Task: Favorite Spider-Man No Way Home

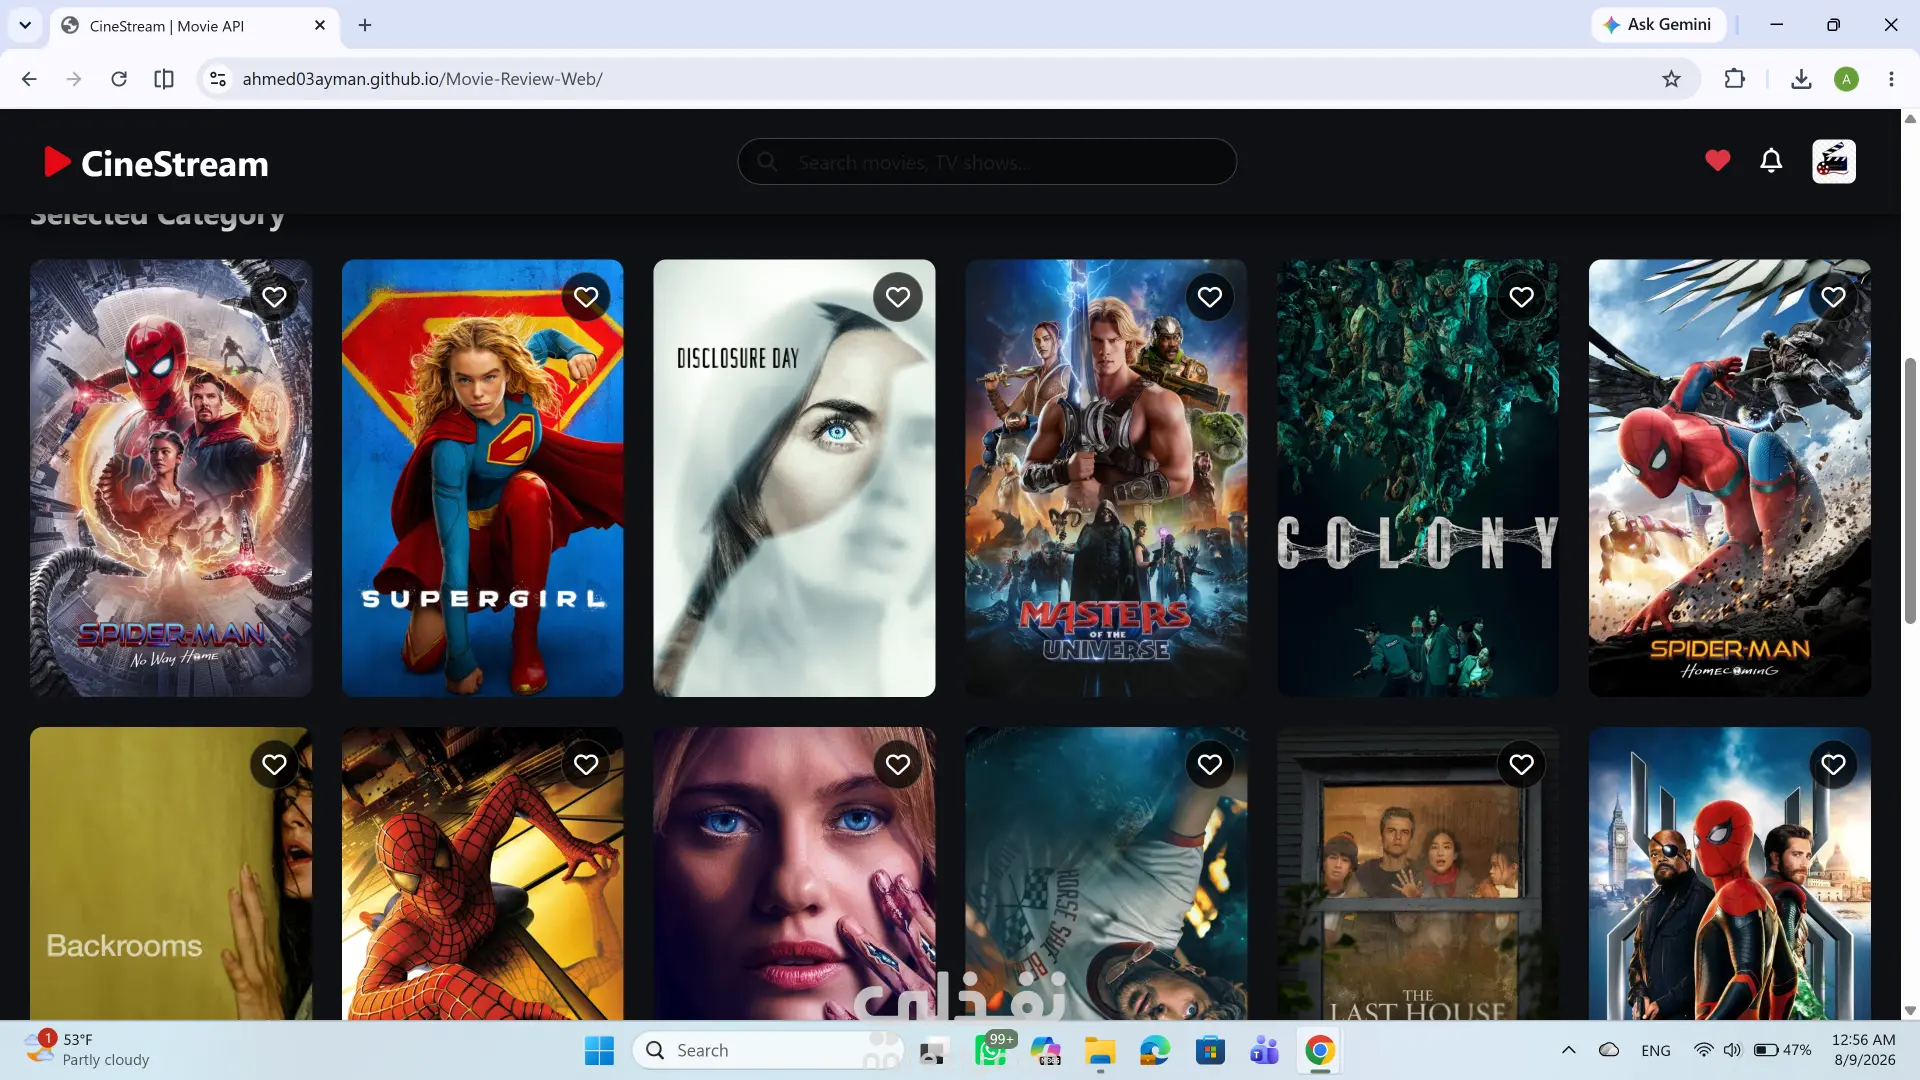Action: coord(274,297)
